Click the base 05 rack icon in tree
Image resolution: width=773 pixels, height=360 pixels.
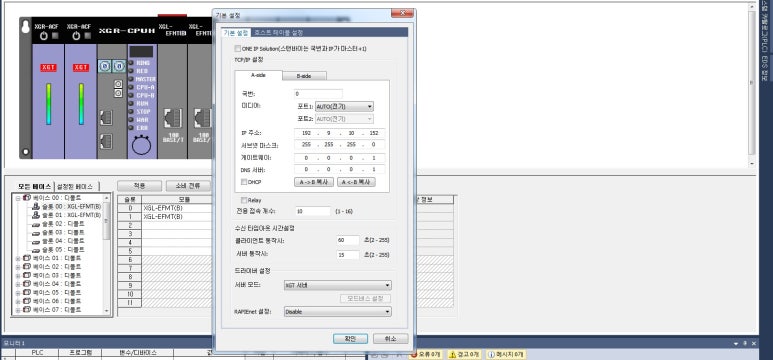click(x=27, y=292)
